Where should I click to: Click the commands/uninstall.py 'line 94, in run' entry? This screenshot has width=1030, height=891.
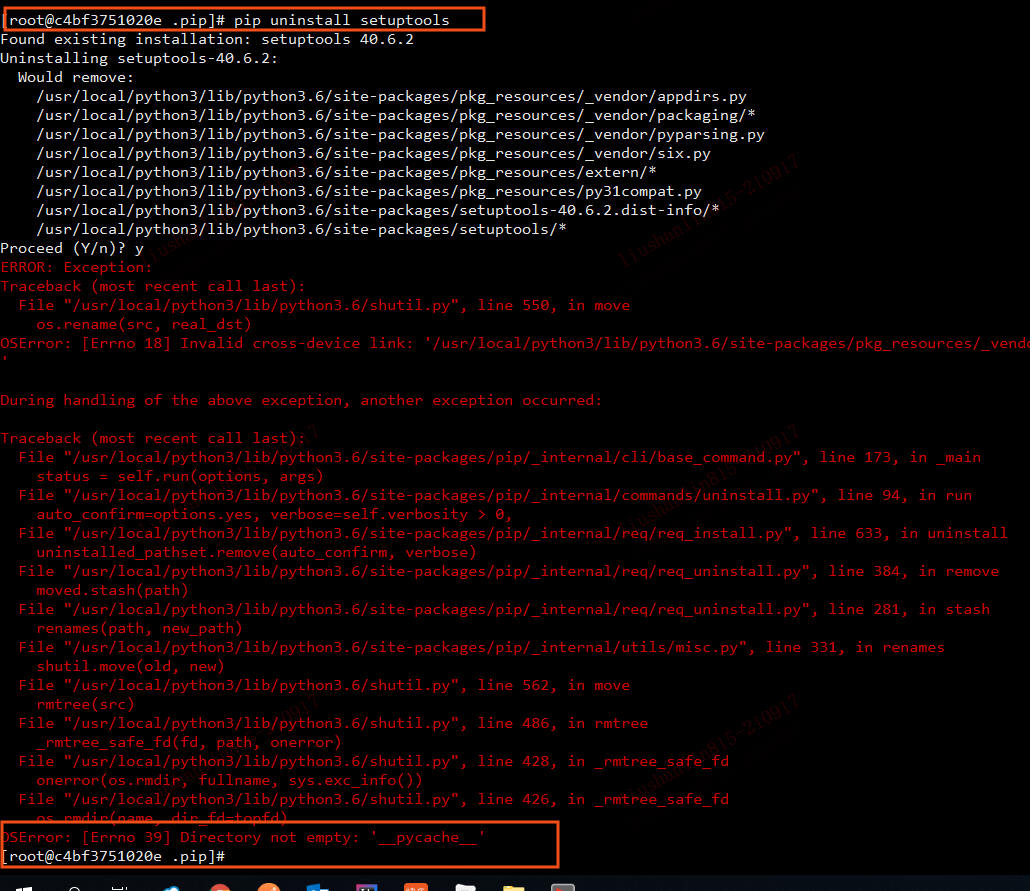coord(495,496)
